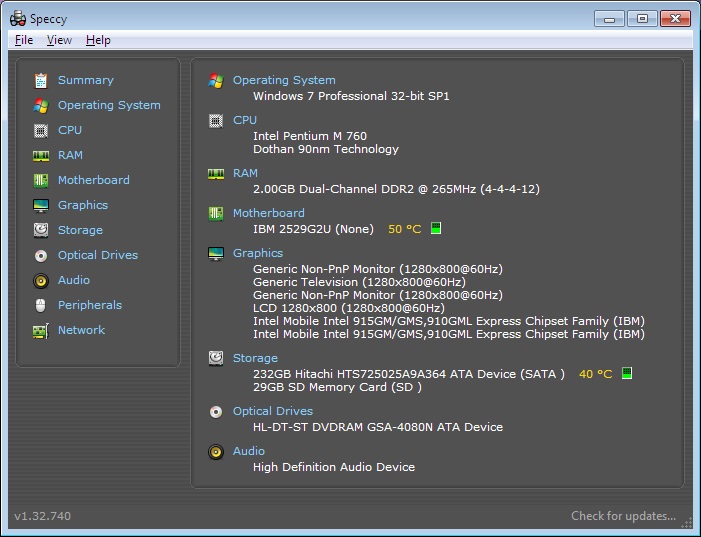701x537 pixels.
Task: Click the Operating System heading link in summary
Action: click(x=284, y=80)
